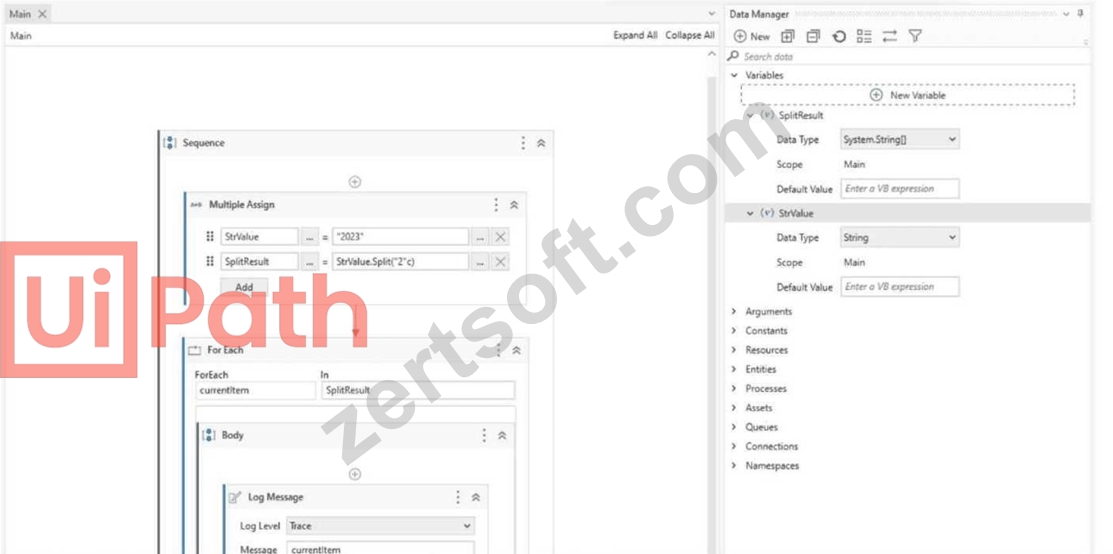The width and height of the screenshot is (1113, 554).
Task: Collapse the Body sequence container
Action: point(502,435)
